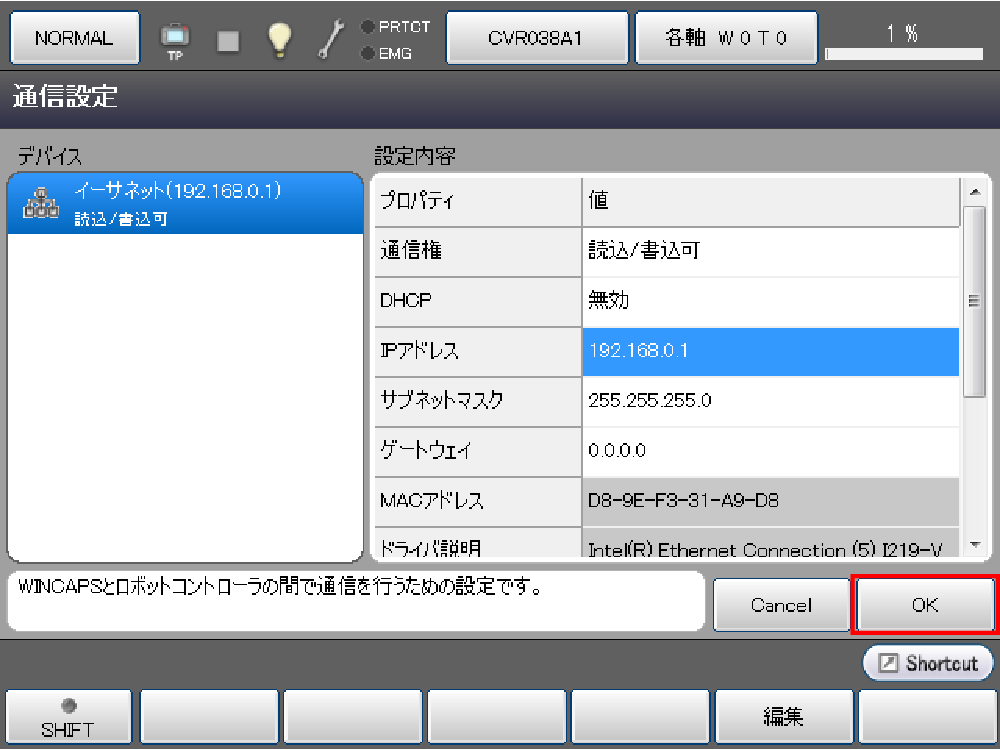
Task: Select the DHCP 無効 value cell
Action: [x=770, y=301]
